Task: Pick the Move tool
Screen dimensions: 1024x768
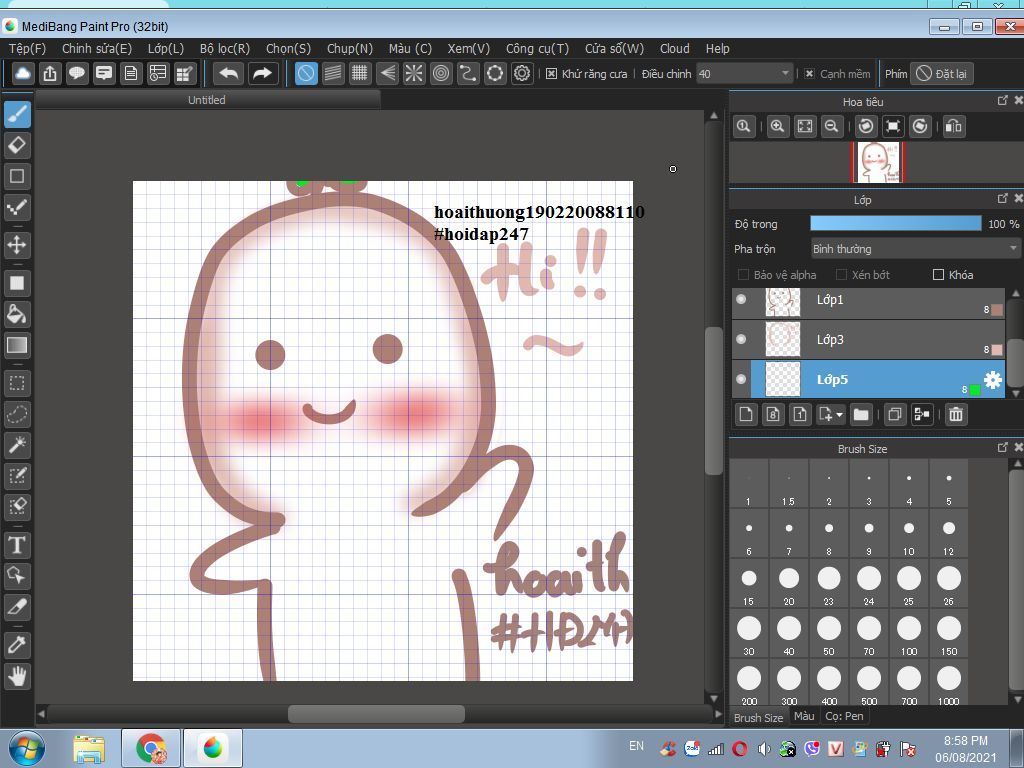Action: tap(17, 245)
